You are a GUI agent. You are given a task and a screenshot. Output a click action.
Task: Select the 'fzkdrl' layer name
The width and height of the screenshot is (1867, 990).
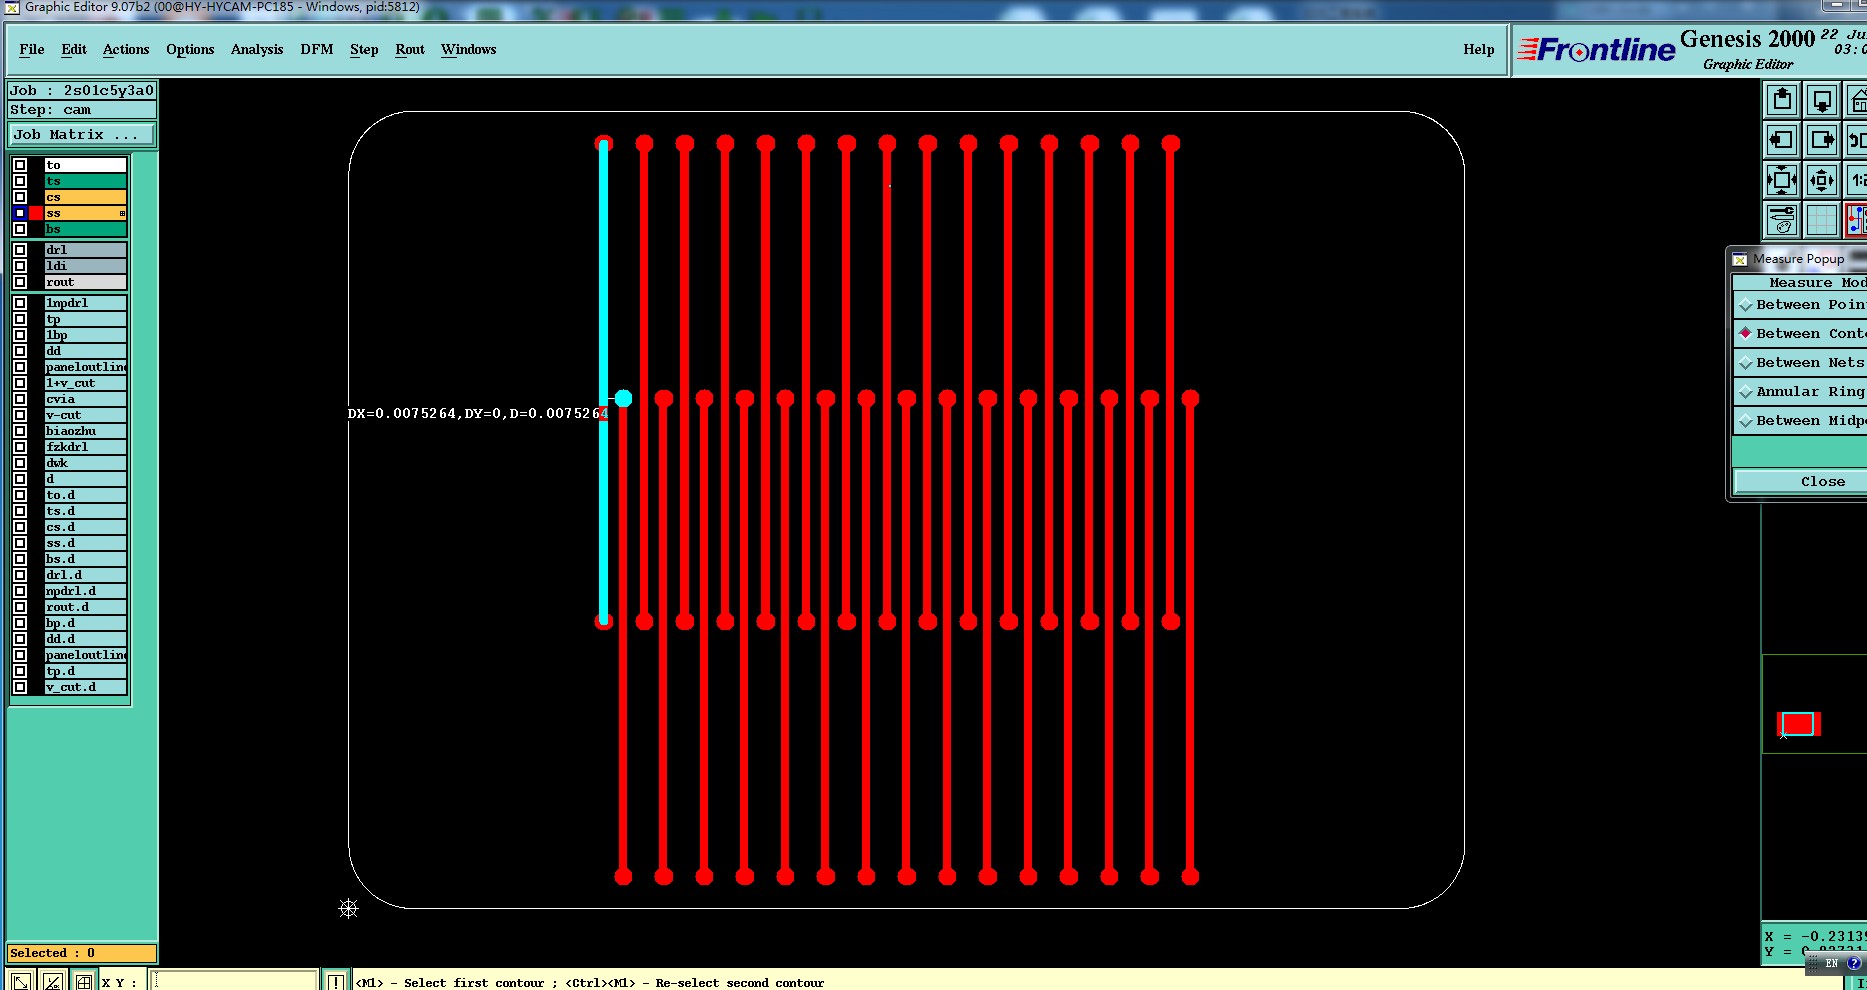pyautogui.click(x=86, y=447)
